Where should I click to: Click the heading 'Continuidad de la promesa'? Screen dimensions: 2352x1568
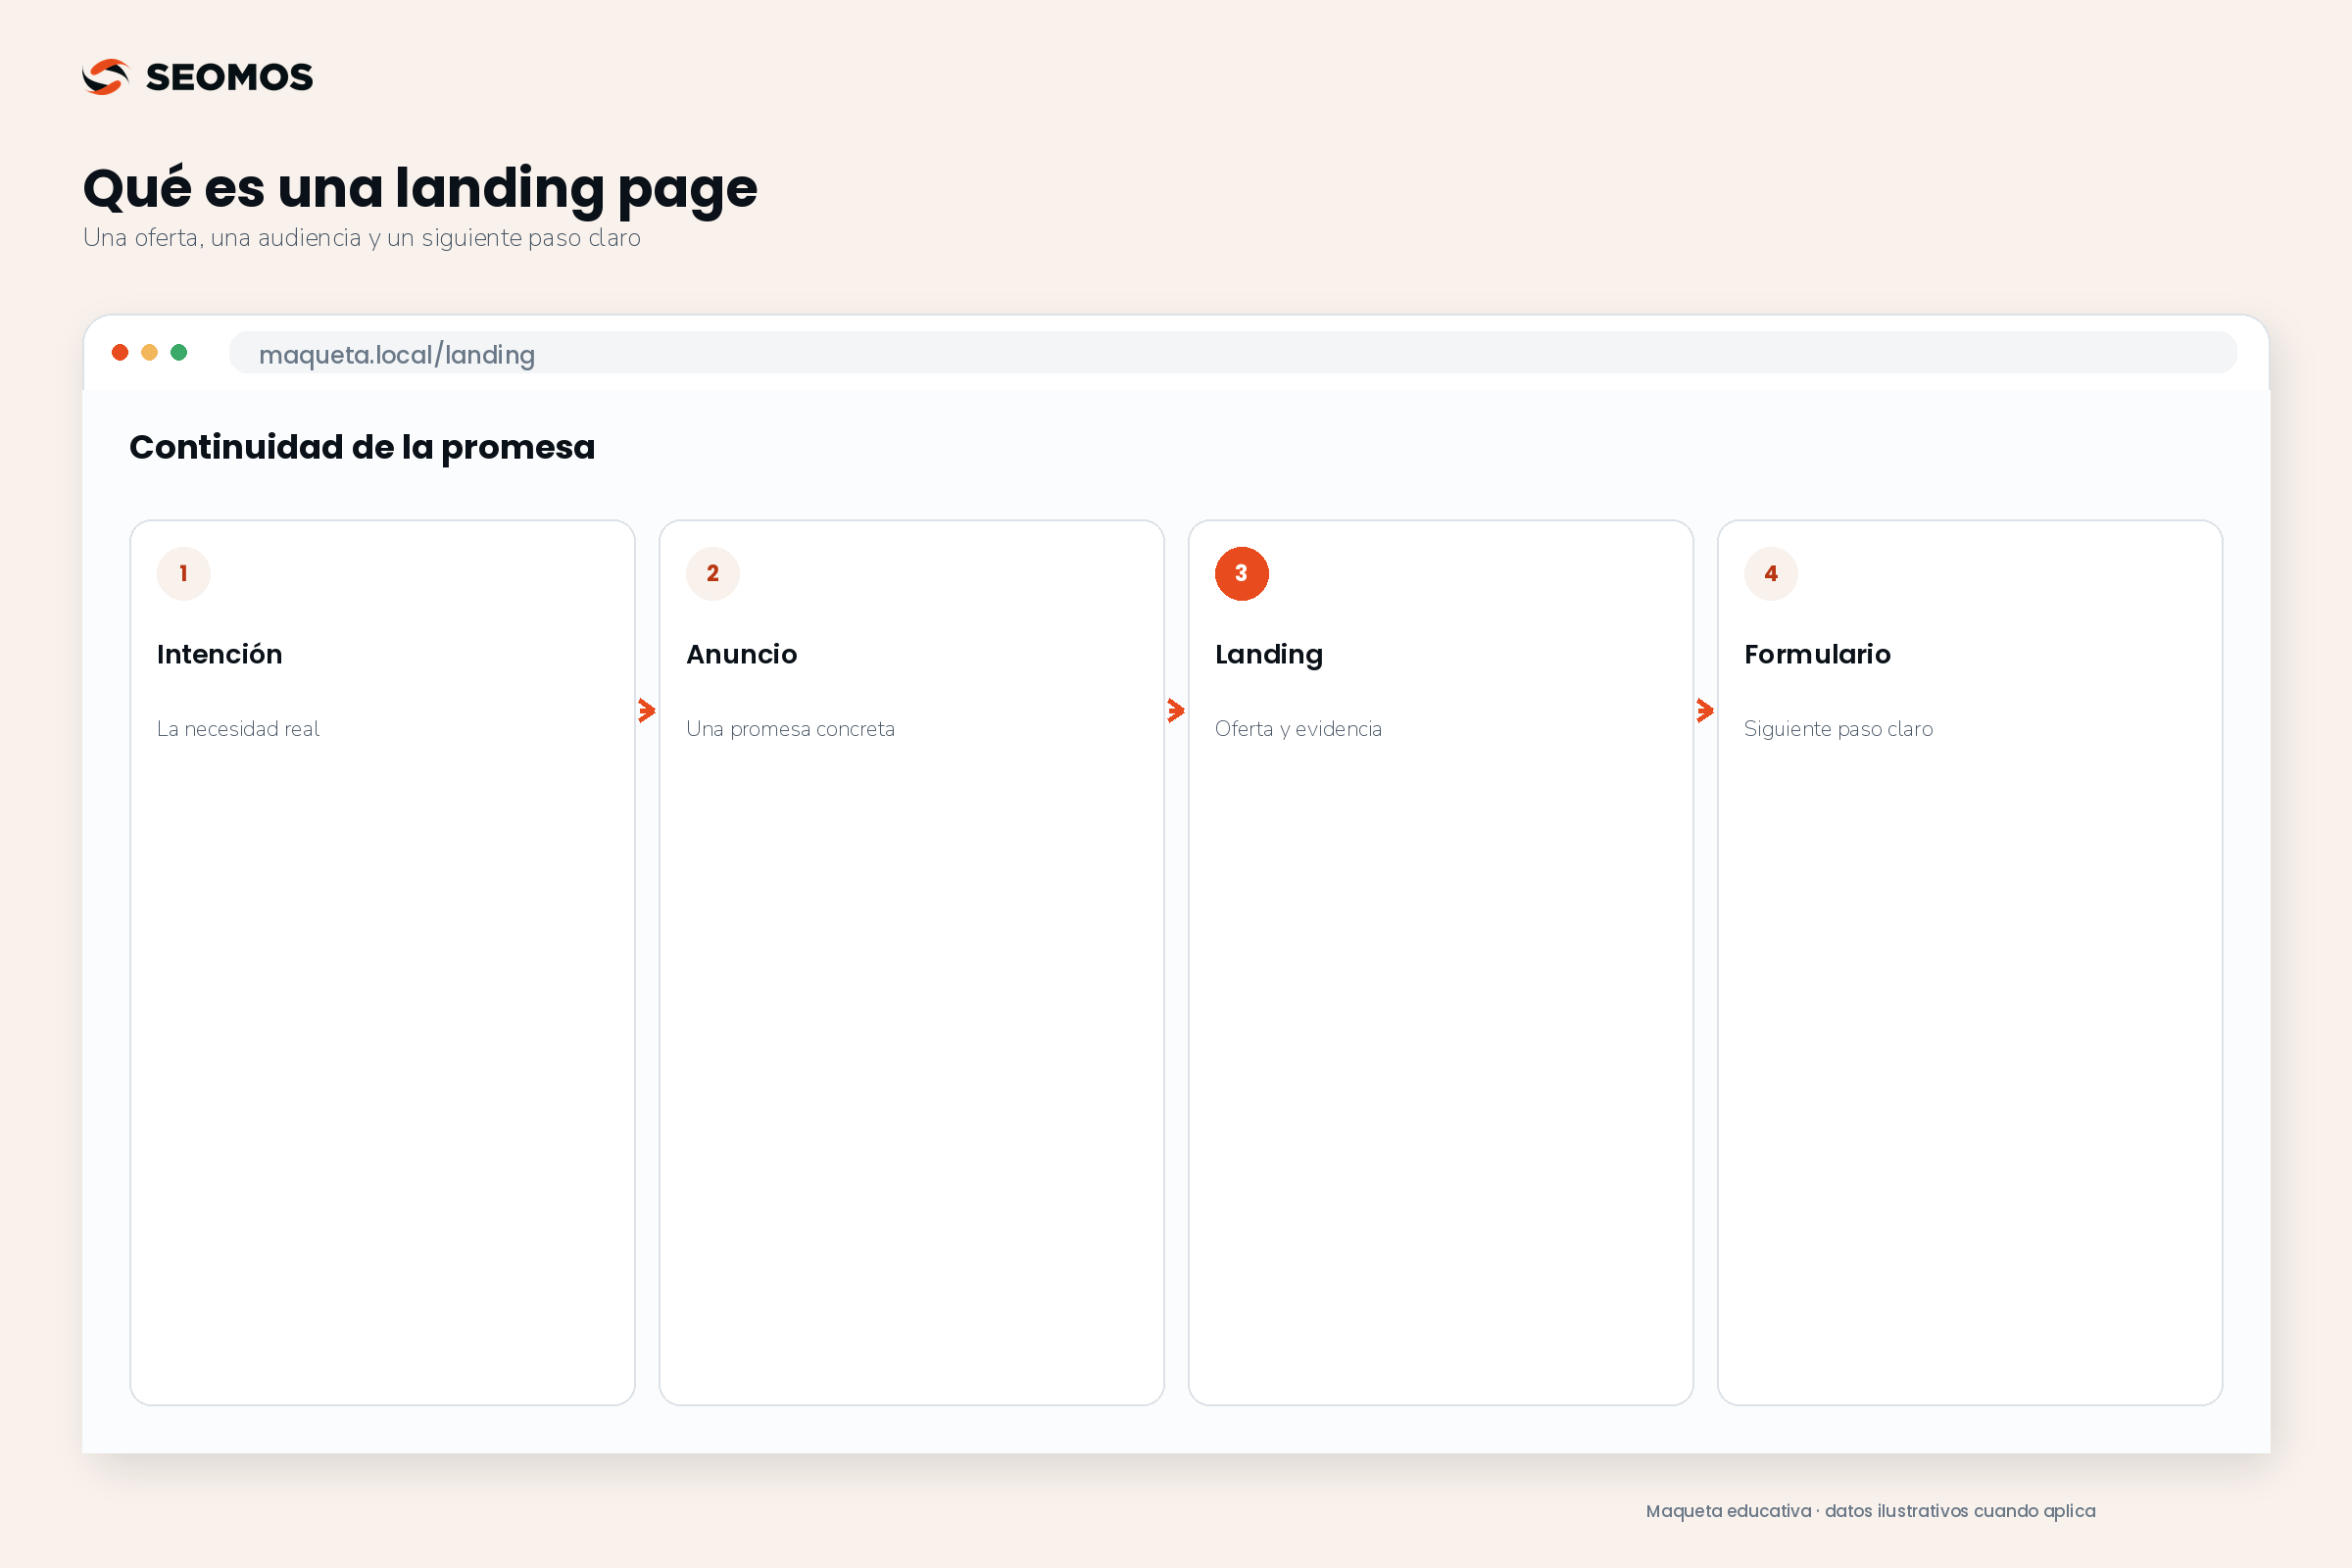[x=362, y=447]
